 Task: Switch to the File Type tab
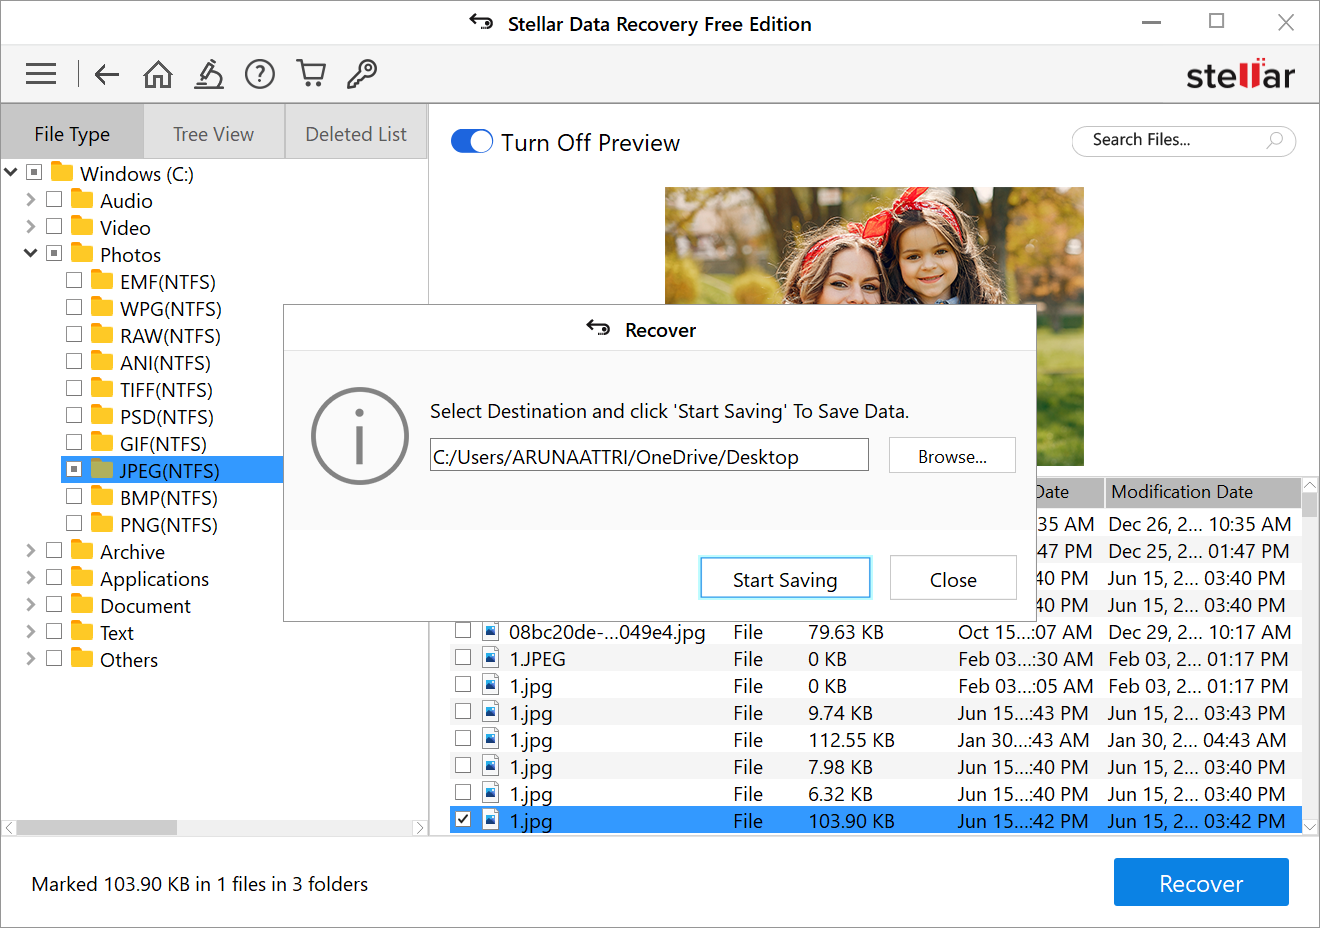pyautogui.click(x=72, y=133)
